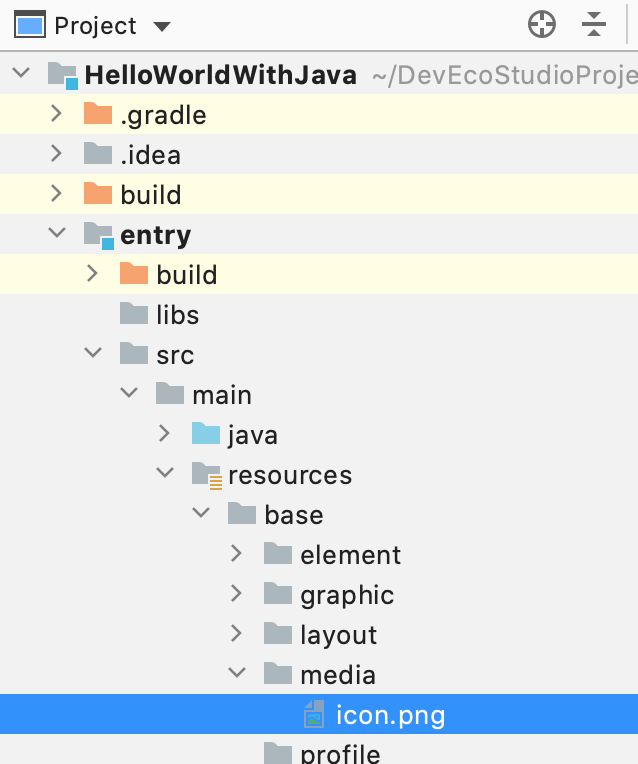Collapse the media folder chevron

click(x=237, y=672)
